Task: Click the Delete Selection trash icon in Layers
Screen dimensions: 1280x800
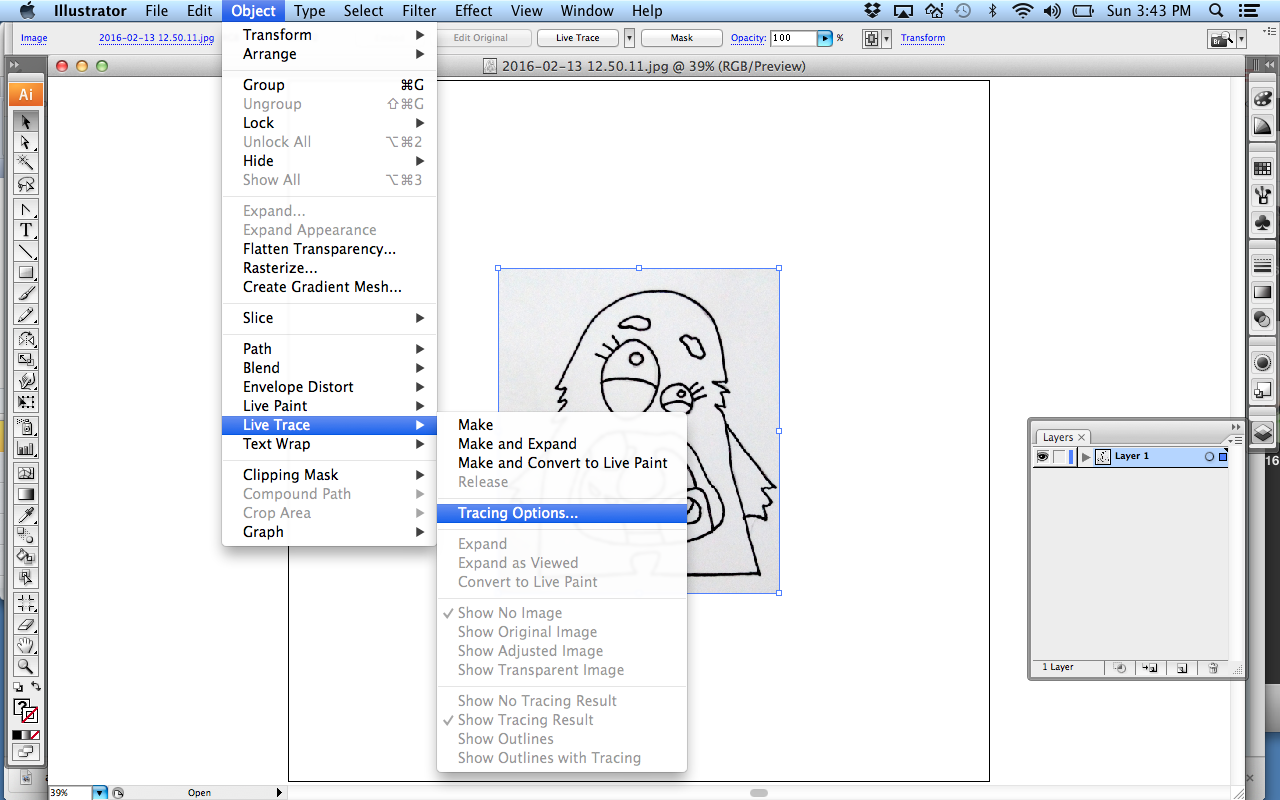Action: 1213,667
